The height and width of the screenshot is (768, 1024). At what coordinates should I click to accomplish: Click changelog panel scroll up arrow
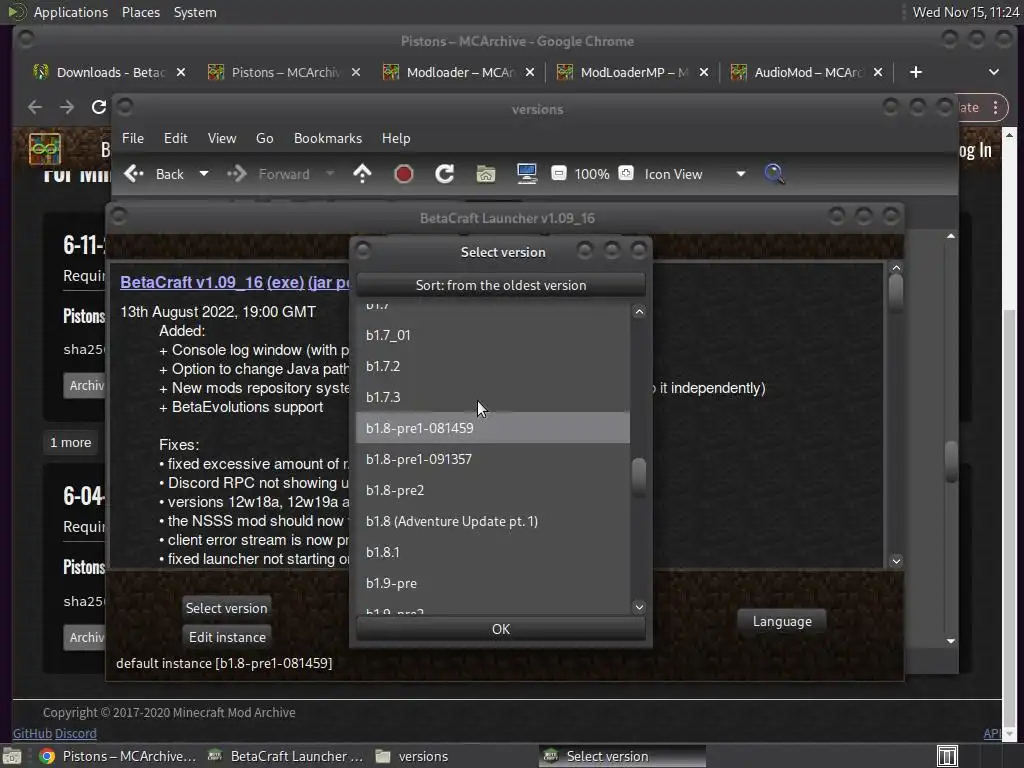[x=896, y=268]
